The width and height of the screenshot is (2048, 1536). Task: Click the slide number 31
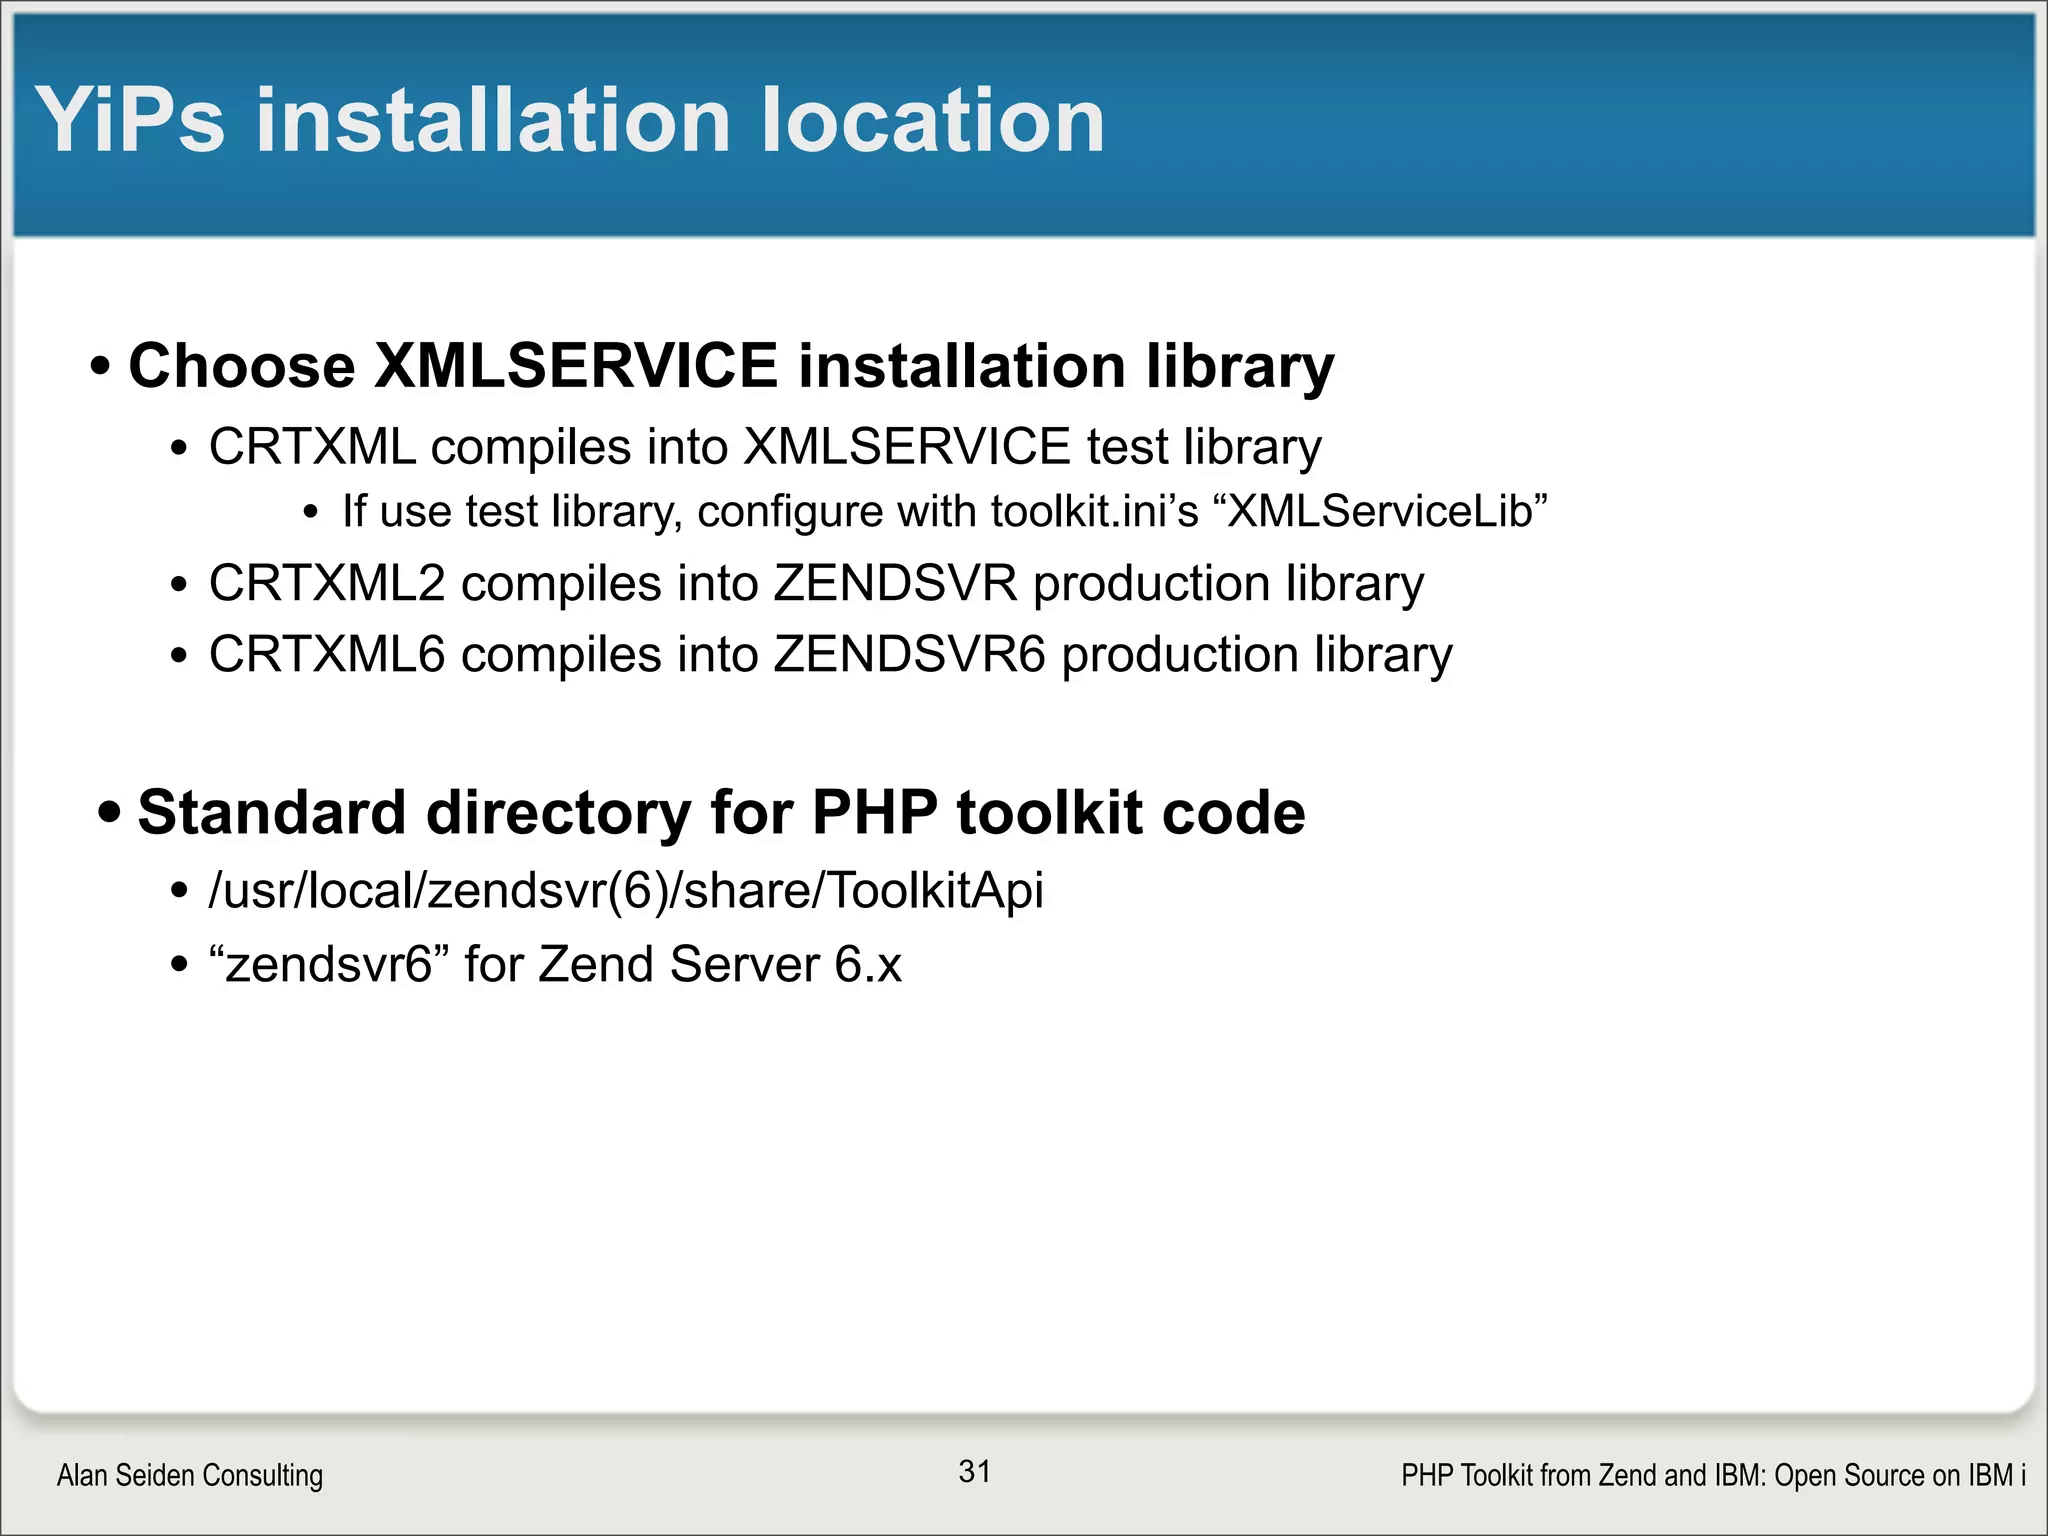click(975, 1471)
